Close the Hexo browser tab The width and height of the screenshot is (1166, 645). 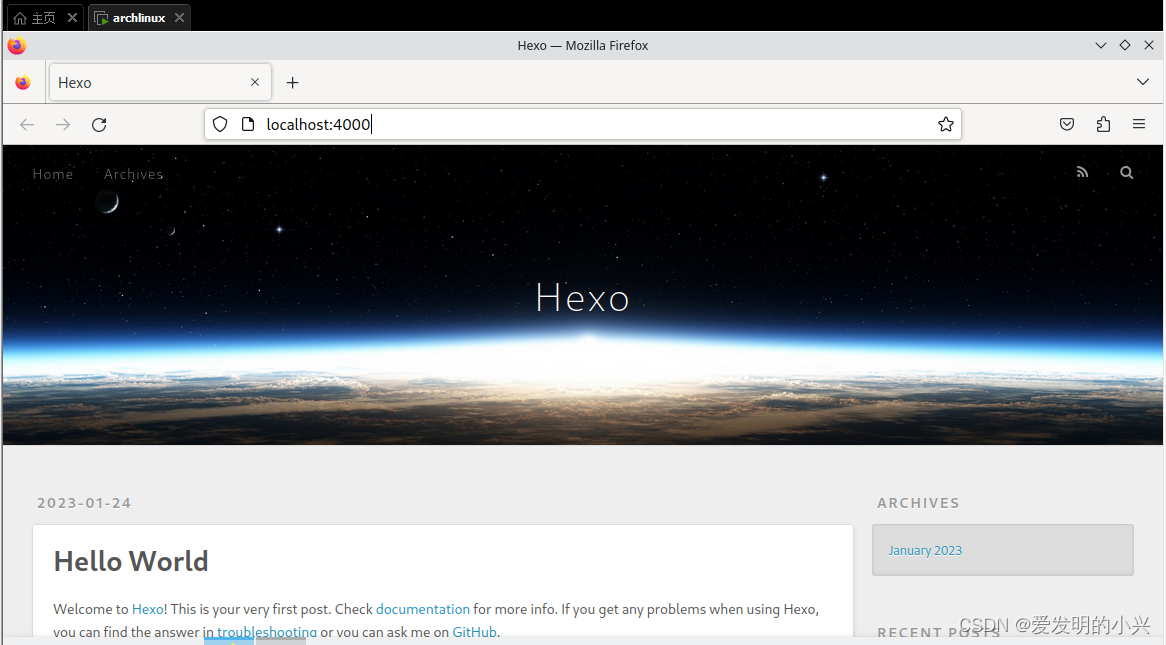255,82
